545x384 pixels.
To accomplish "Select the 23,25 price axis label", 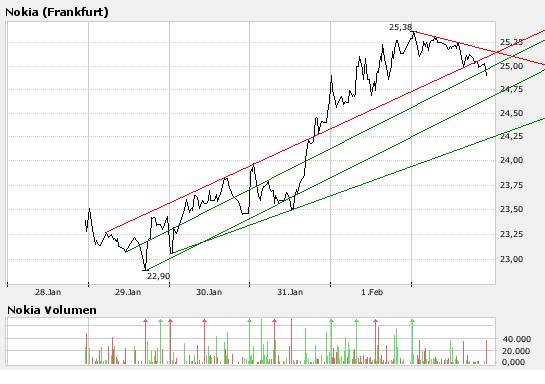I will coord(511,234).
